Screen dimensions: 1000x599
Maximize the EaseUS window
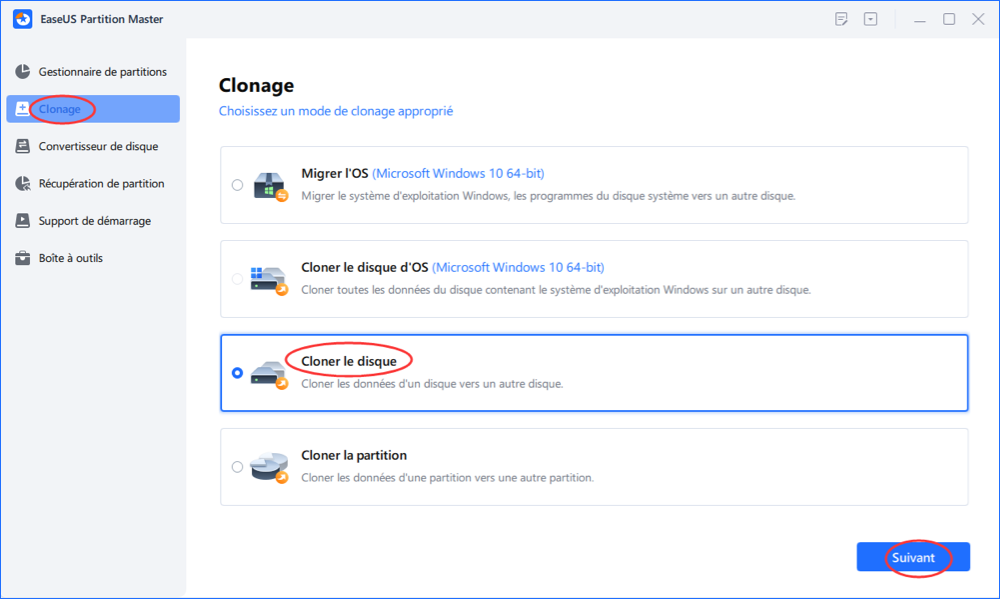click(x=949, y=19)
